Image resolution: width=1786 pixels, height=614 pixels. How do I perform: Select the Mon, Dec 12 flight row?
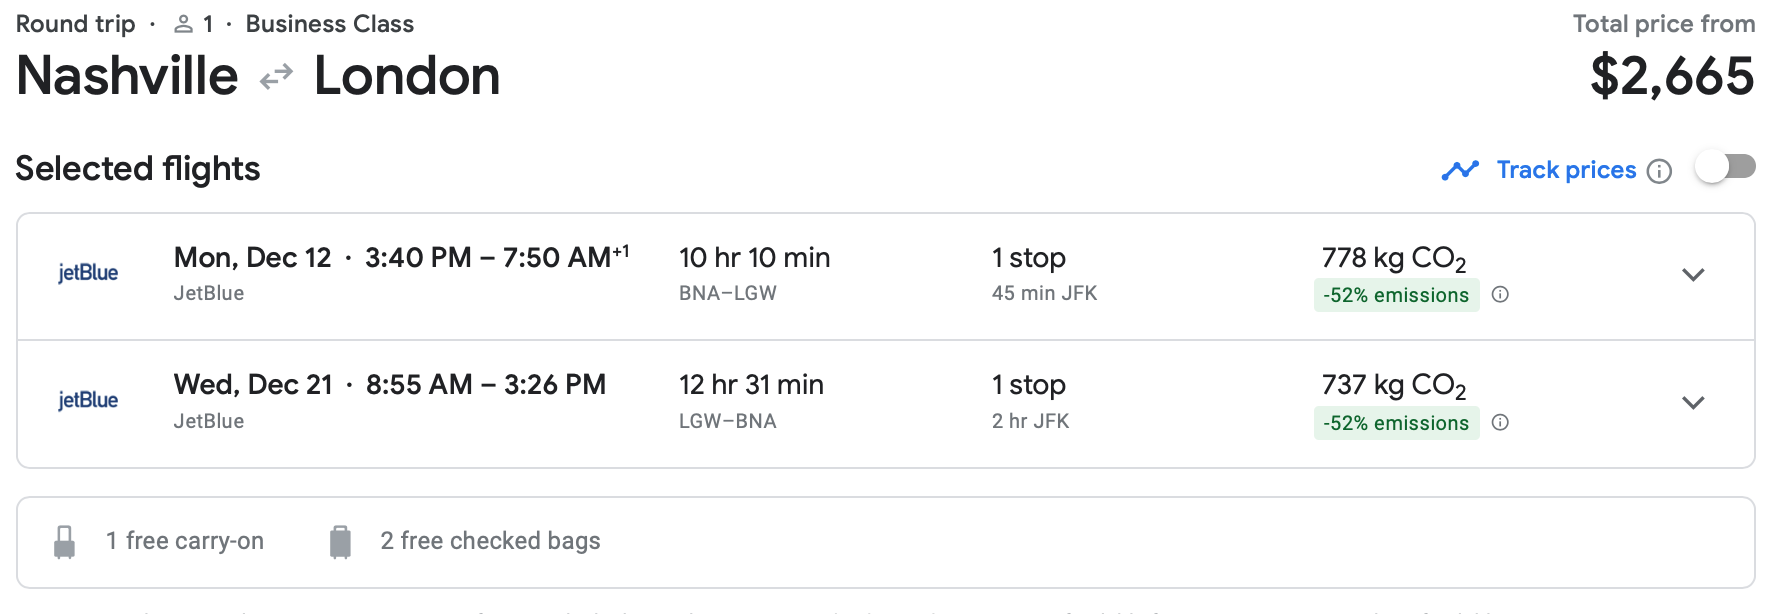(886, 276)
